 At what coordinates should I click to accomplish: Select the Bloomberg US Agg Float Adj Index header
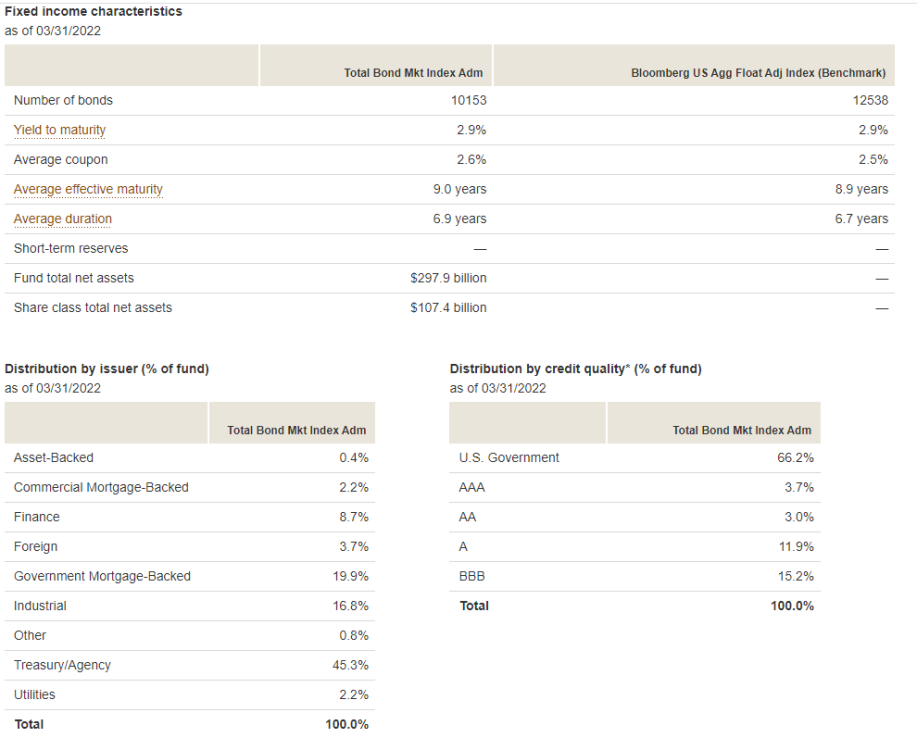(758, 73)
